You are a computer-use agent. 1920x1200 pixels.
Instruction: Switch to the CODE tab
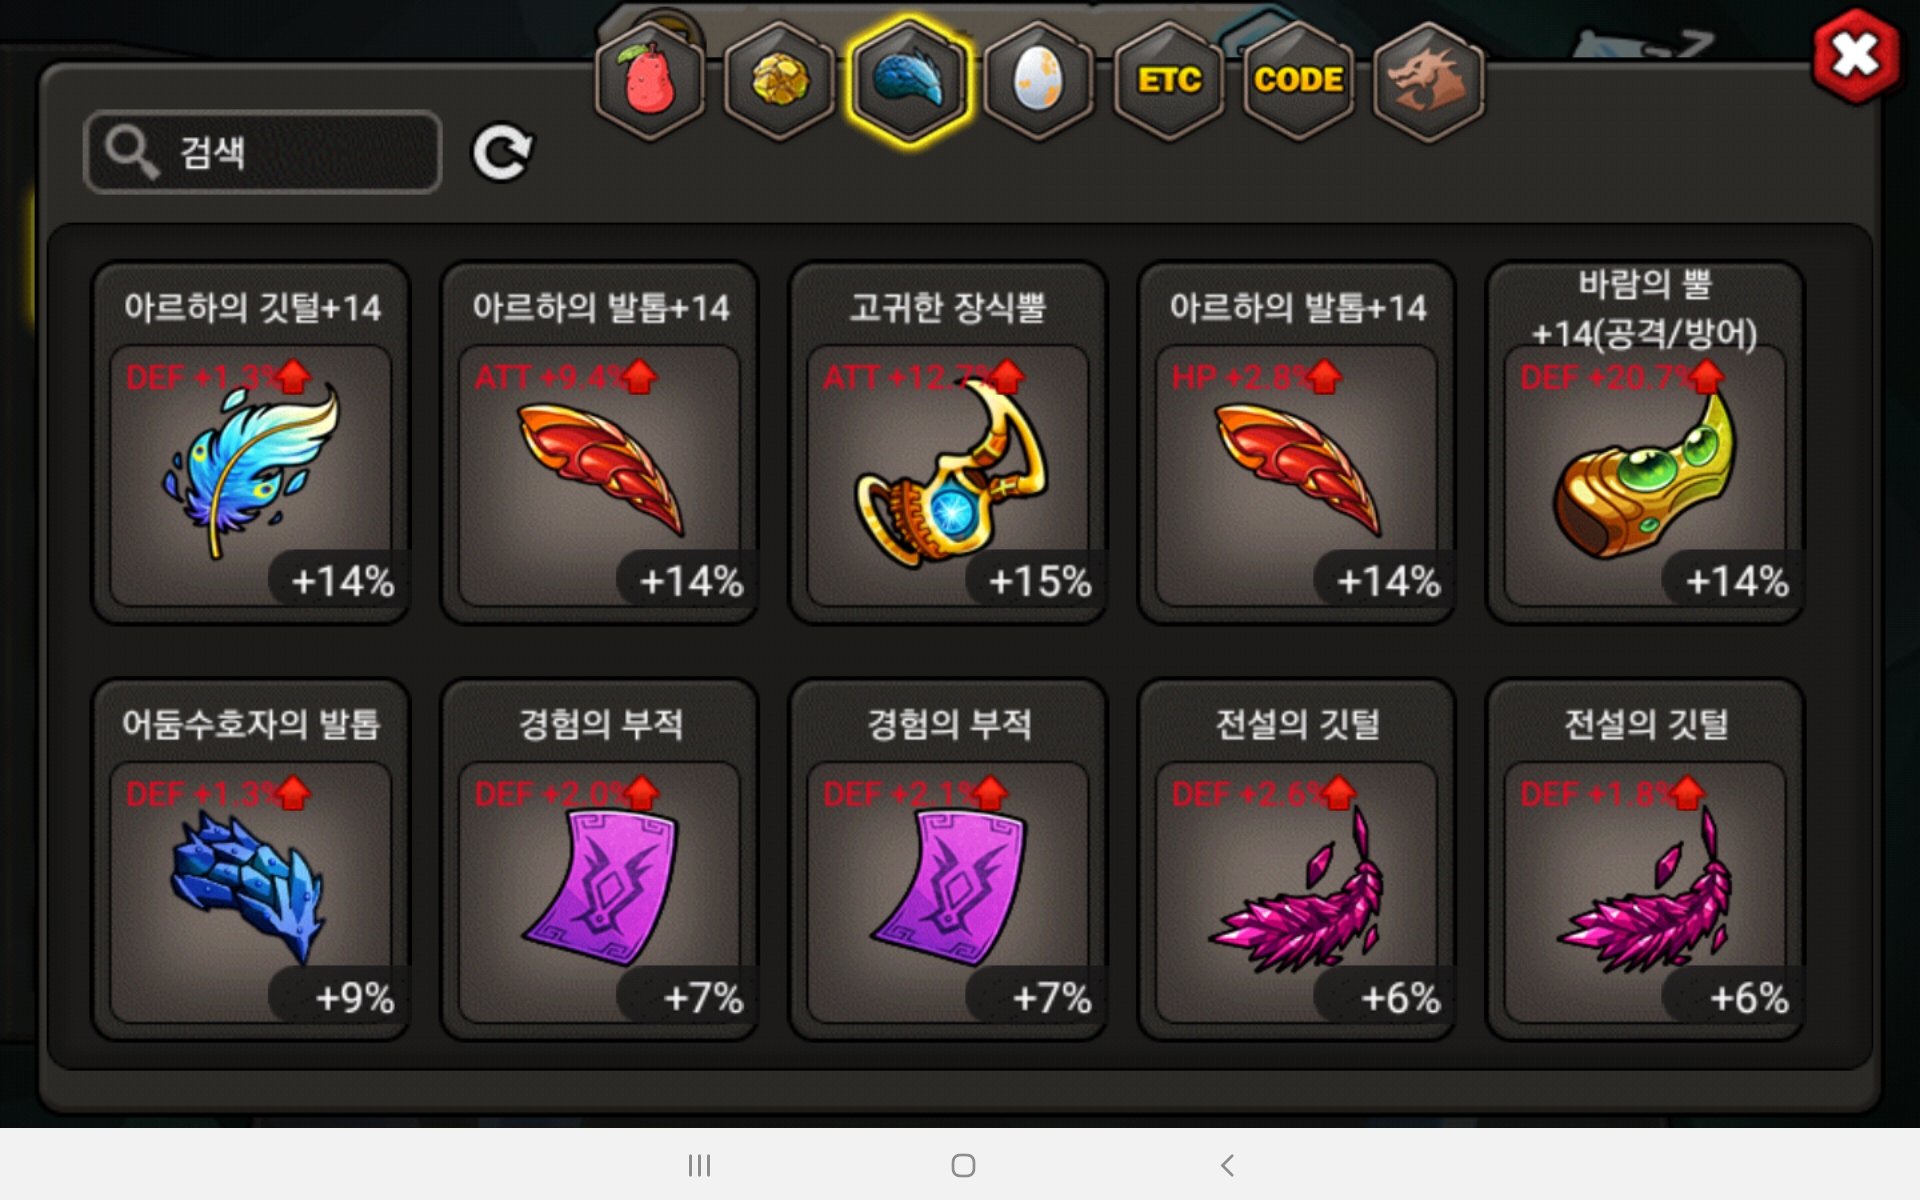(1298, 80)
